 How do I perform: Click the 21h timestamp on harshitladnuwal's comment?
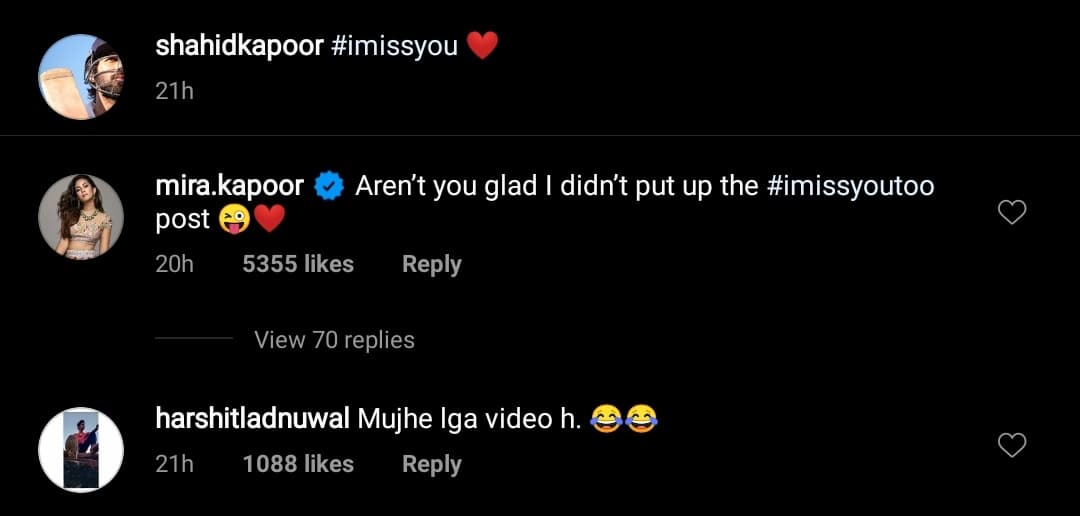(x=174, y=464)
